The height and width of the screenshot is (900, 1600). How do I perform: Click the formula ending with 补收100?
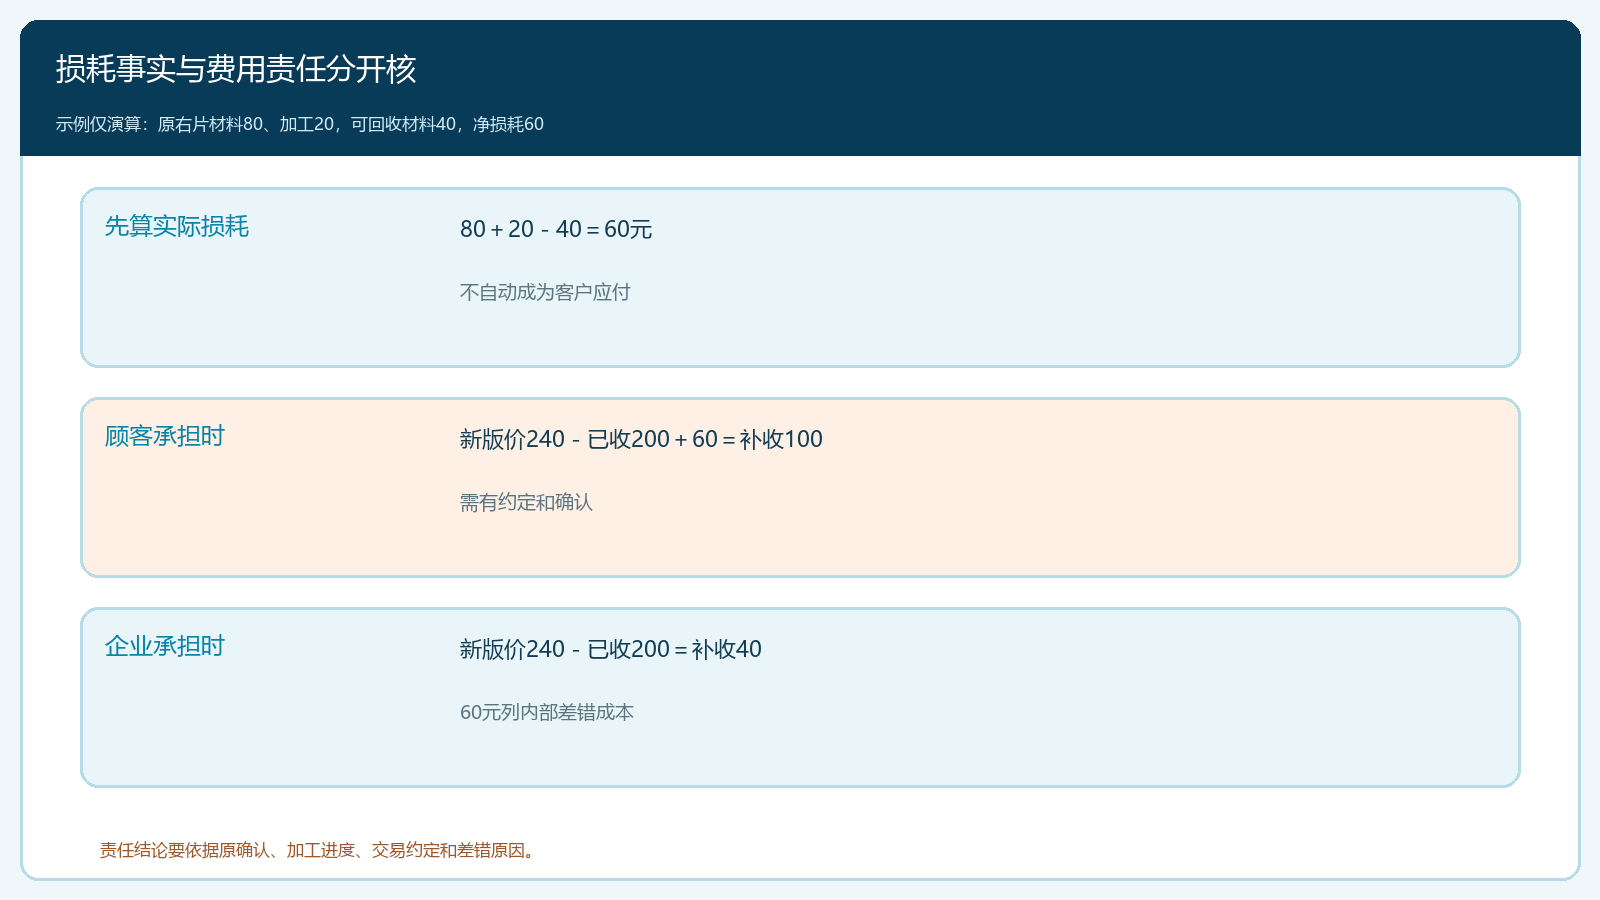[x=641, y=439]
